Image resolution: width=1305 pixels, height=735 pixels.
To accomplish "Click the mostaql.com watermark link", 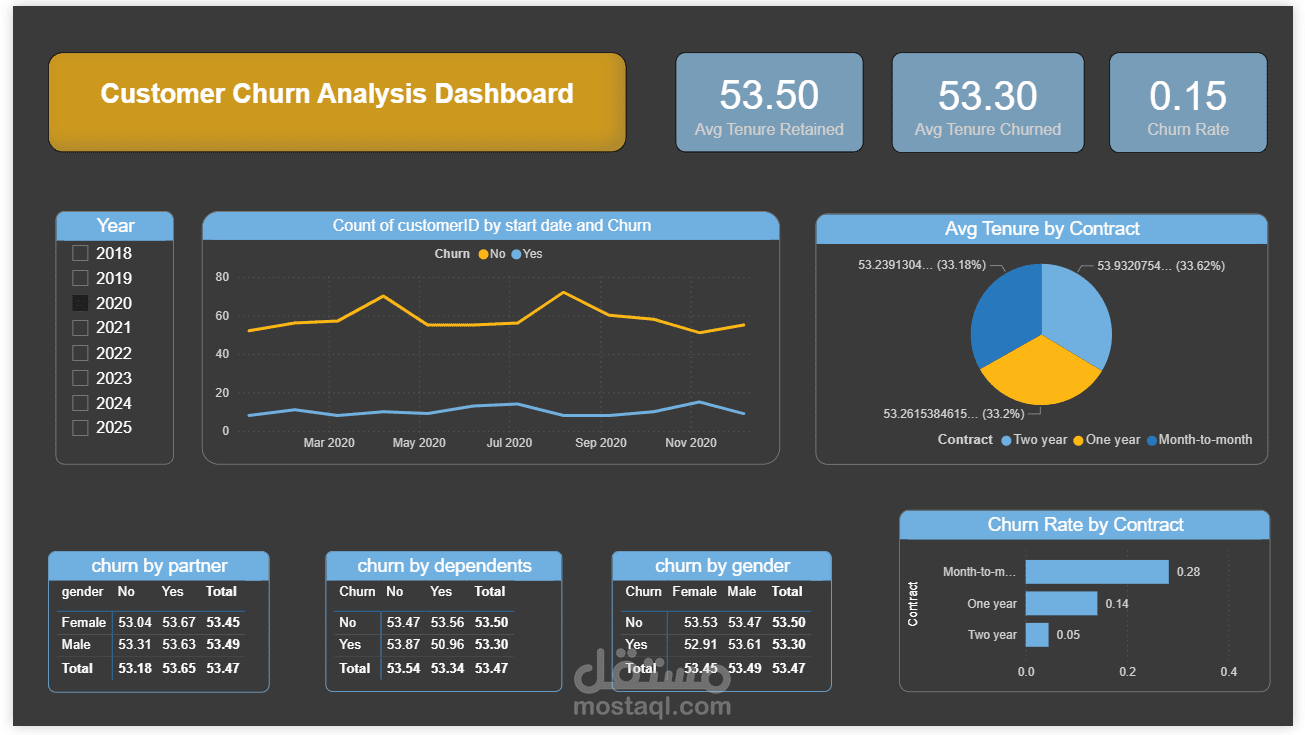I will [655, 708].
